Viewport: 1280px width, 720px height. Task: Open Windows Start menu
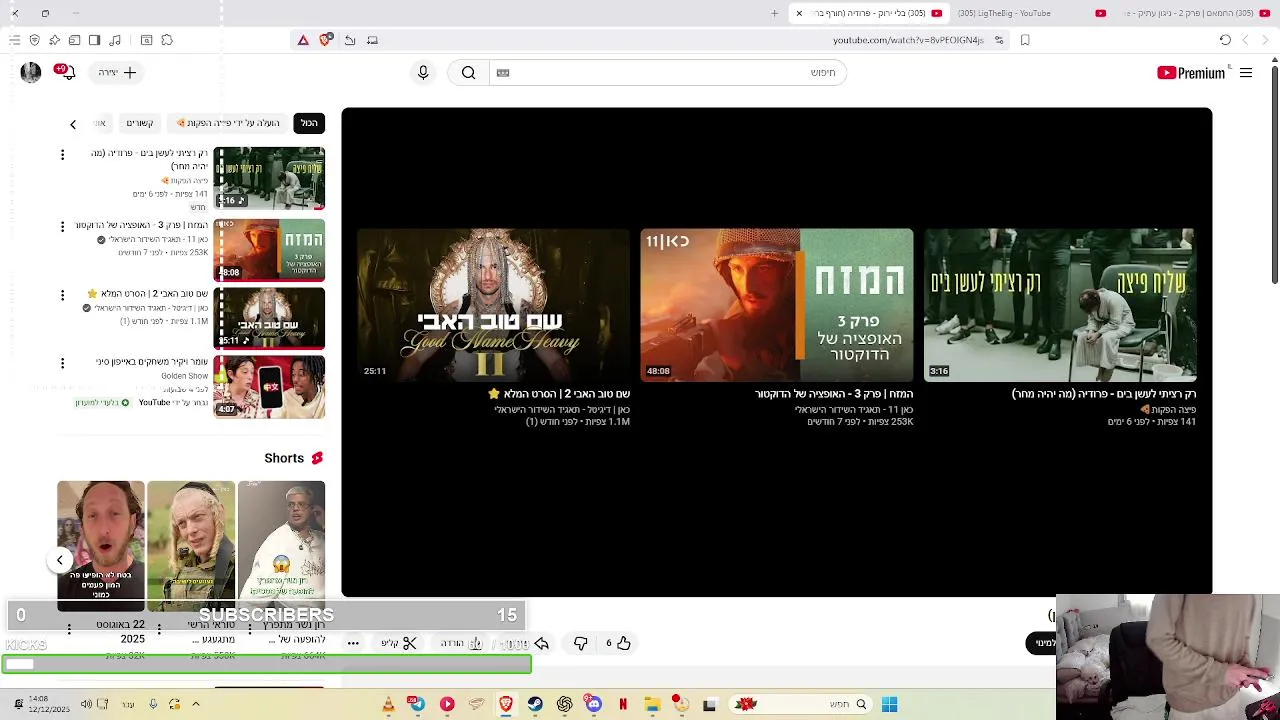(889, 704)
